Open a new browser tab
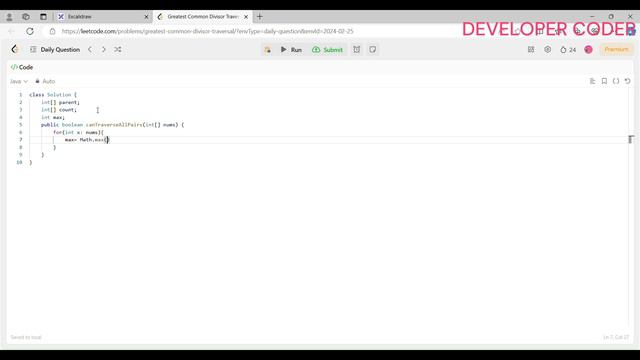Viewport: 640px width, 360px height. 260,17
